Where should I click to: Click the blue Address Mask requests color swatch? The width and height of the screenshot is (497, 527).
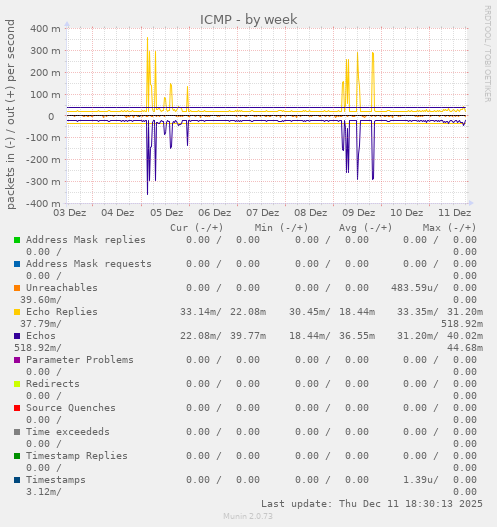[x=17, y=264]
